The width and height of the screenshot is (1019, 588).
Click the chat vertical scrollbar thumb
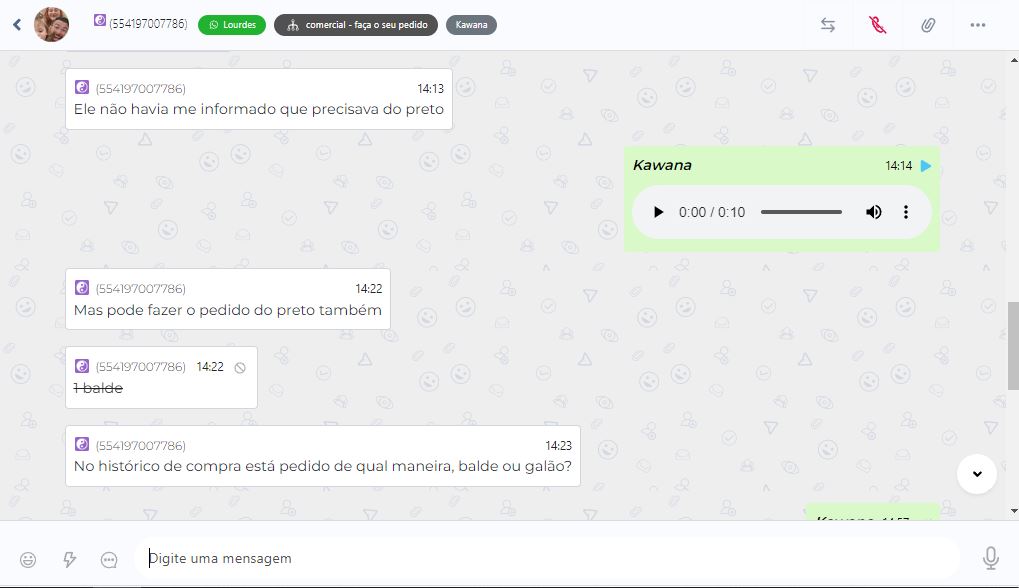point(1013,346)
